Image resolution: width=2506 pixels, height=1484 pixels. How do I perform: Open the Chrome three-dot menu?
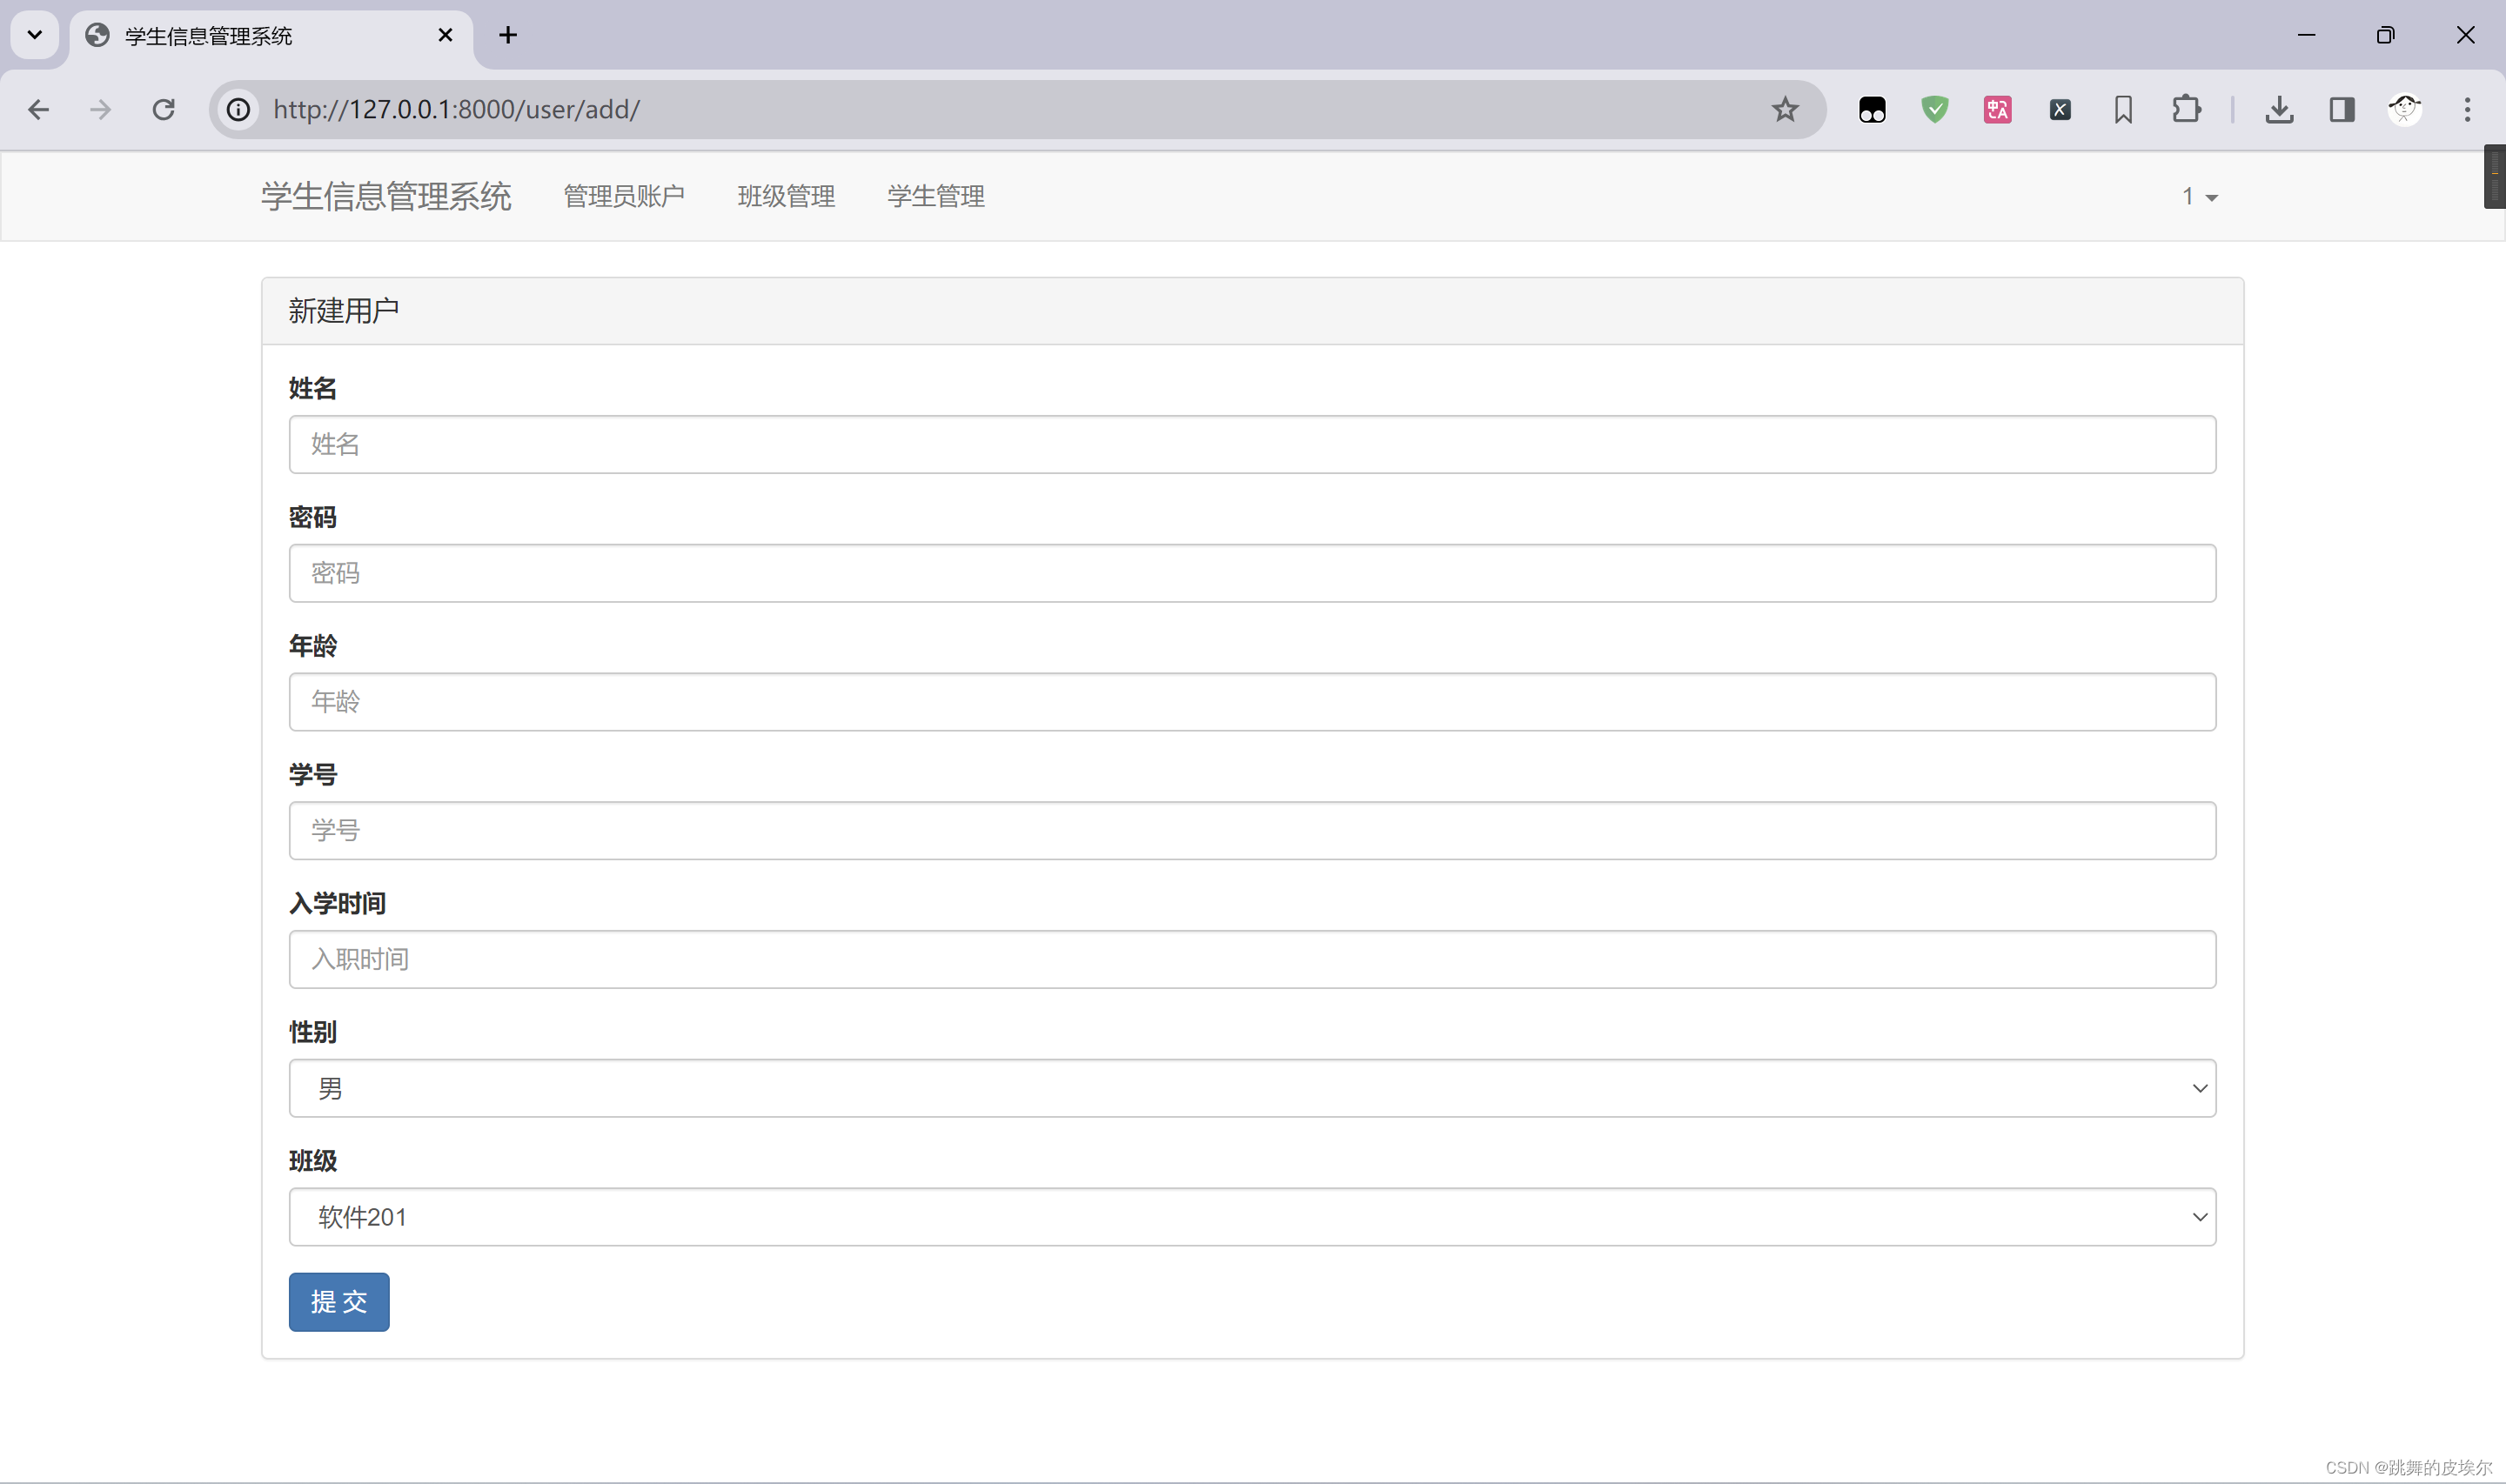[2467, 109]
